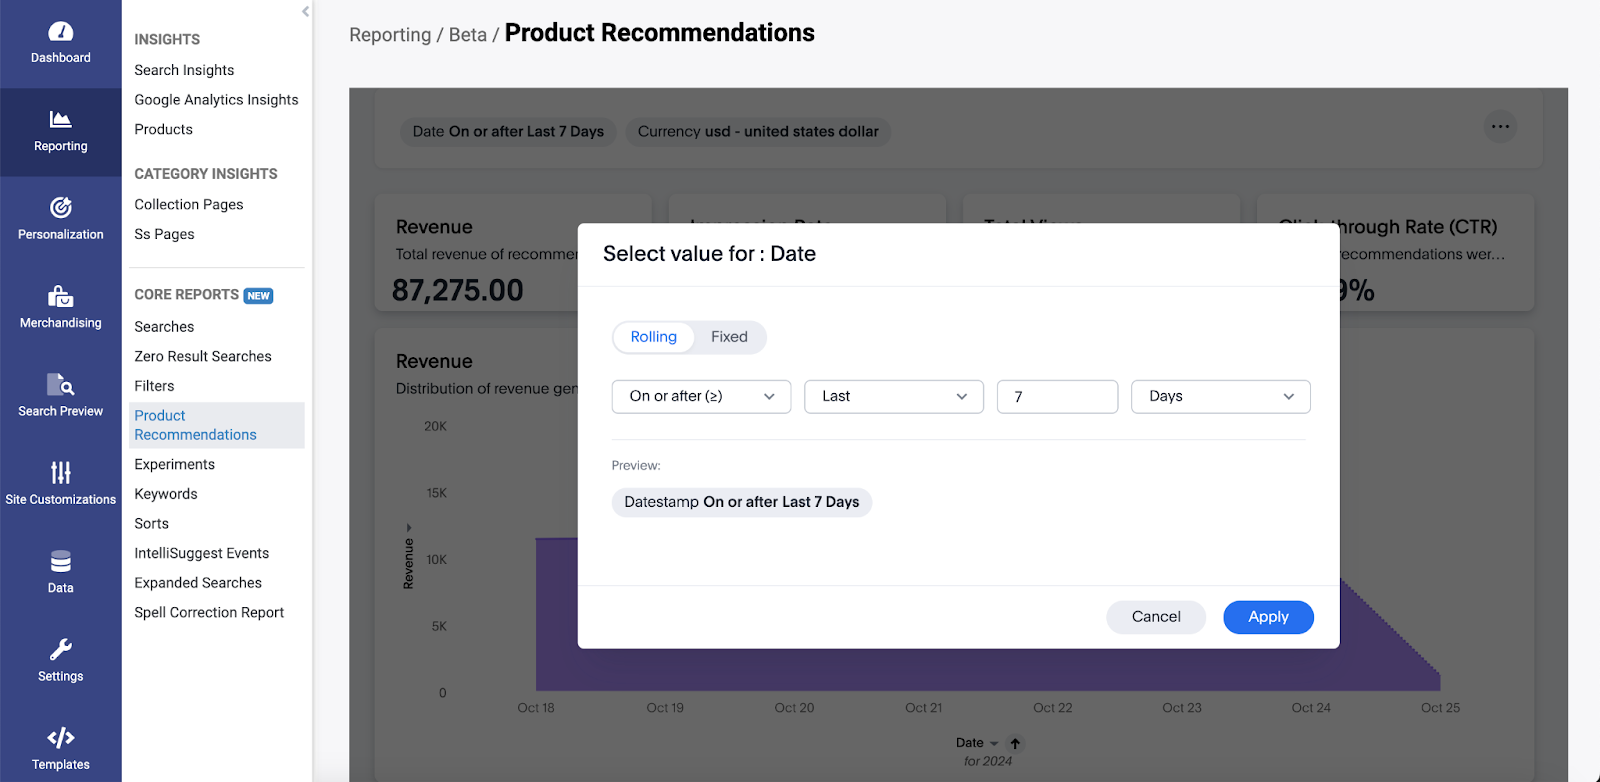
Task: Open the three-dot options menu icon
Action: click(x=1500, y=127)
